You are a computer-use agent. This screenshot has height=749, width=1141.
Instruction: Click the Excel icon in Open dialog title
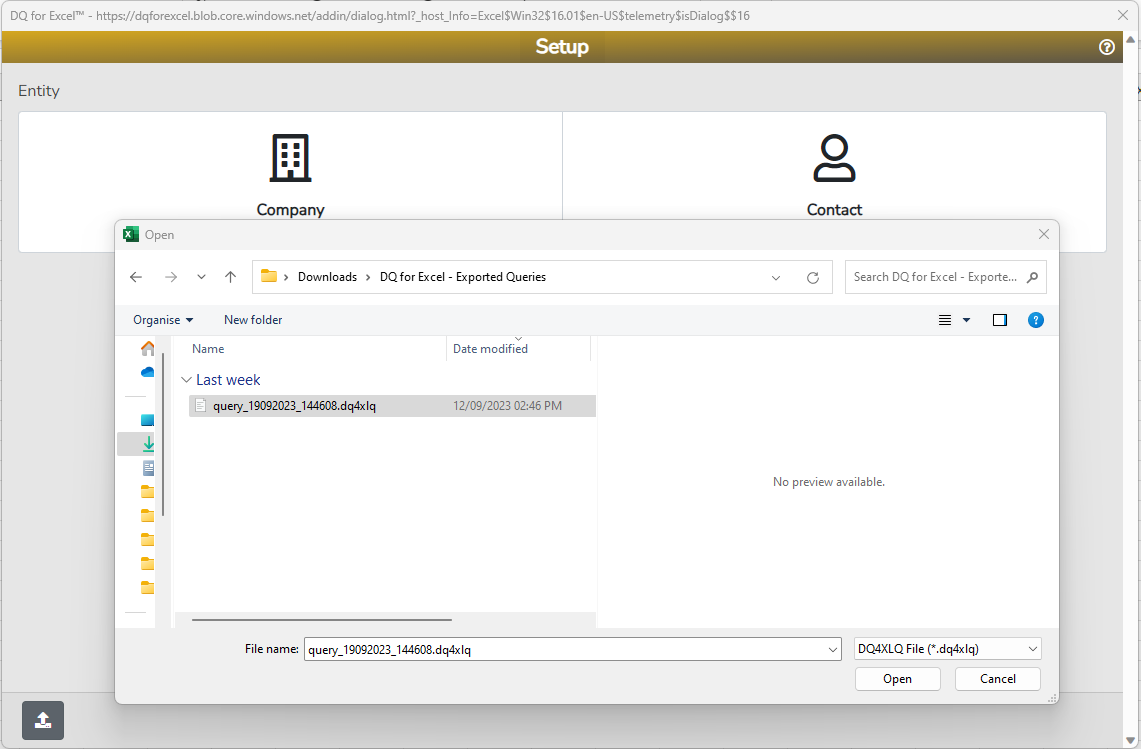click(x=131, y=234)
